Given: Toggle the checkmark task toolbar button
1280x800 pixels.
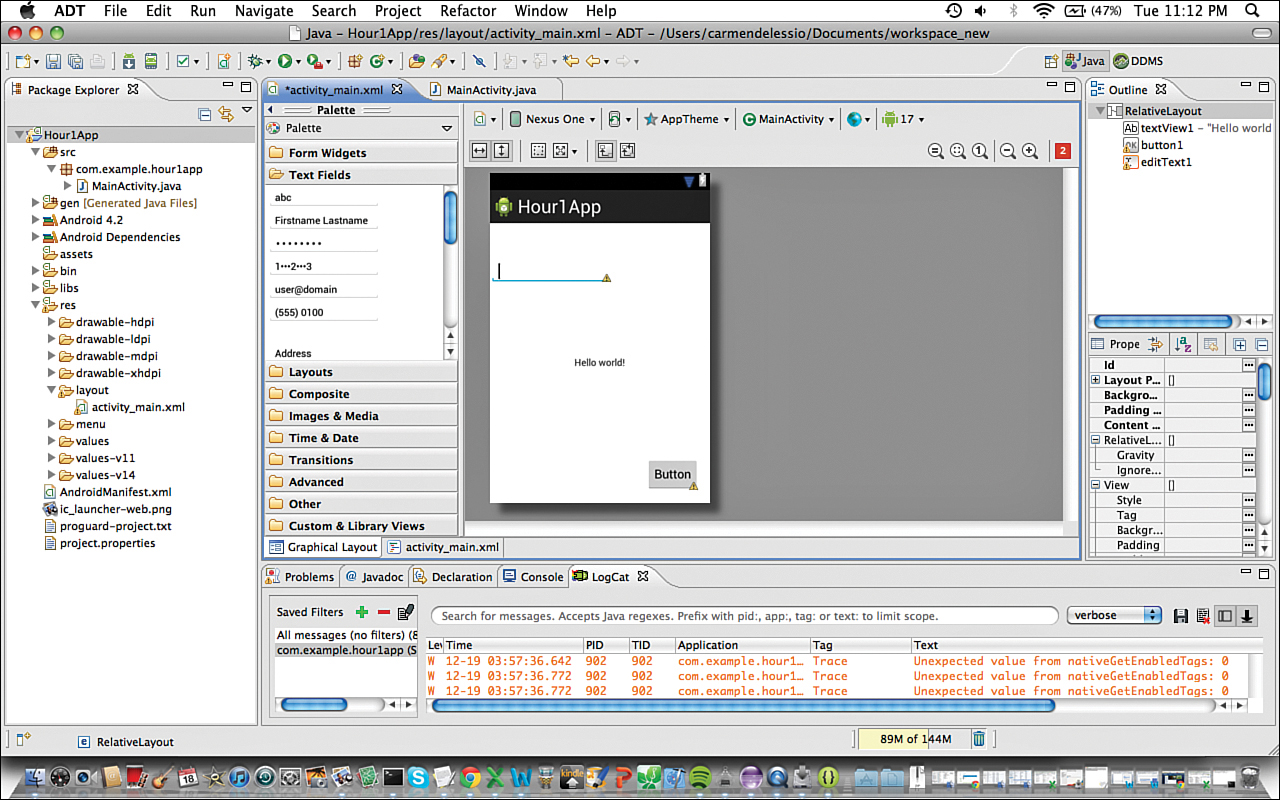Looking at the screenshot, I should pyautogui.click(x=183, y=61).
